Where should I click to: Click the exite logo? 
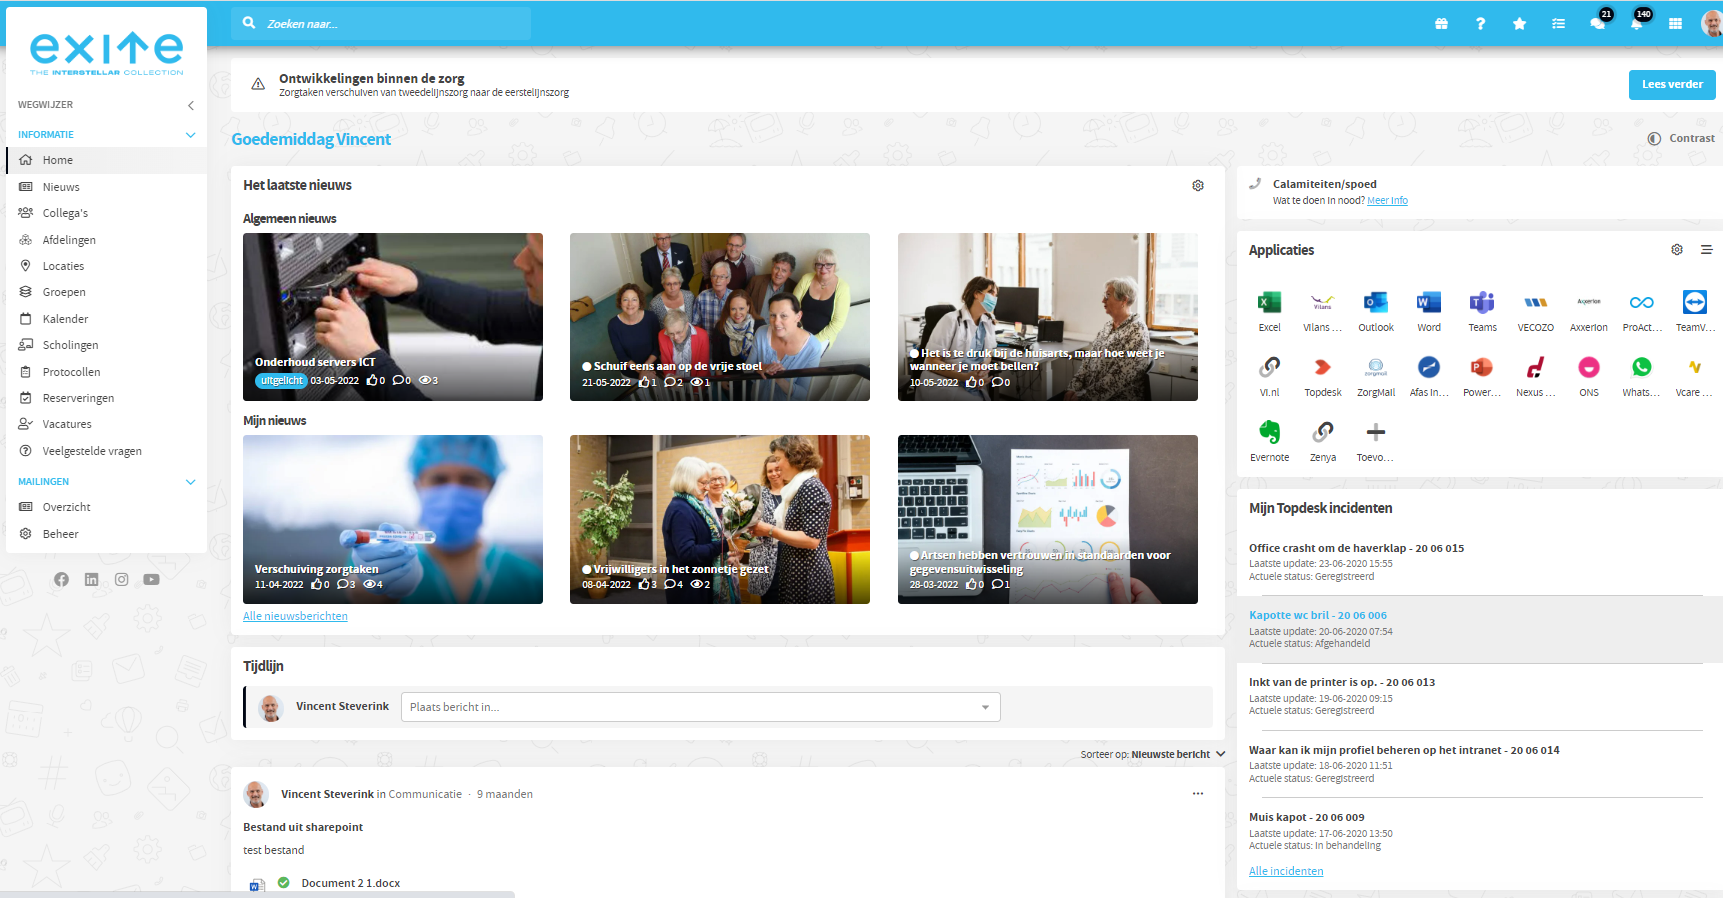point(107,53)
